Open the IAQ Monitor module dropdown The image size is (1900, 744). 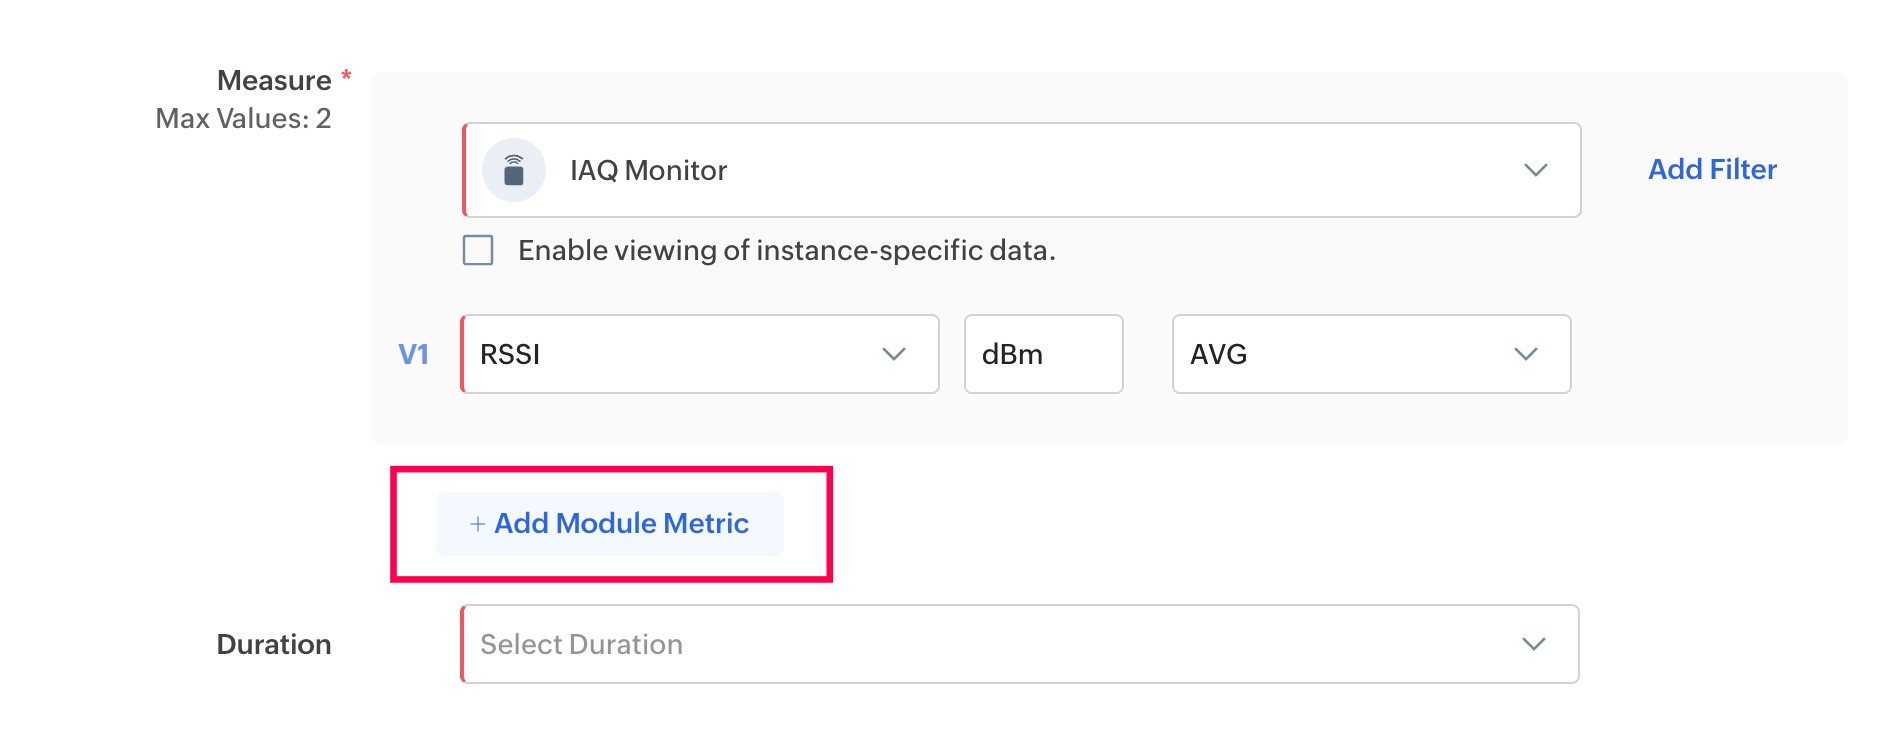pyautogui.click(x=1020, y=170)
